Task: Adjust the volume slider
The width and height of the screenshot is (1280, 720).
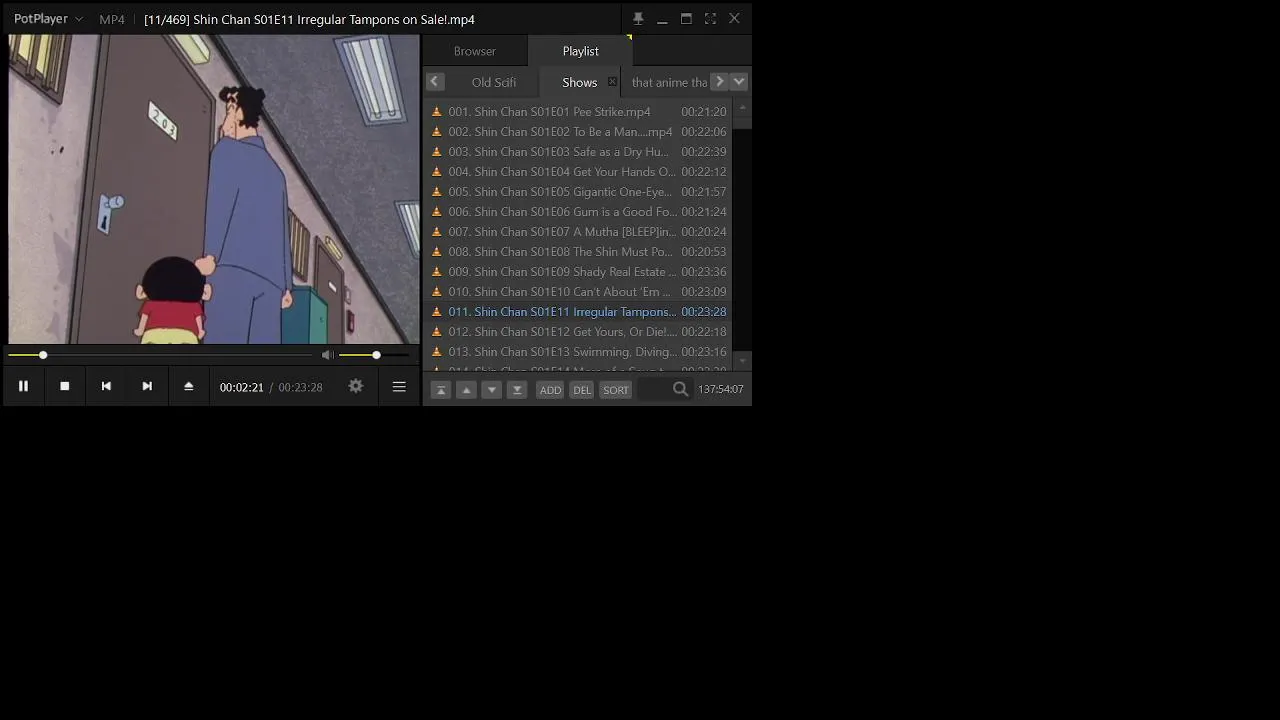Action: tap(375, 355)
